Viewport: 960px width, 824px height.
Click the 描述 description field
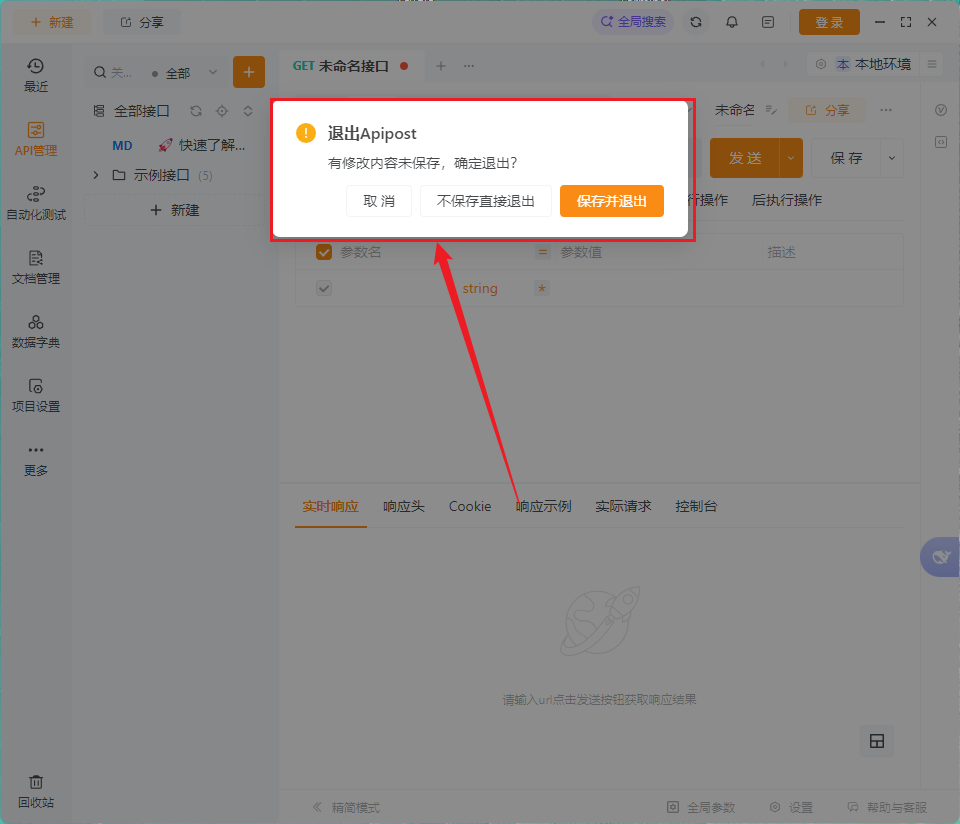tap(831, 252)
